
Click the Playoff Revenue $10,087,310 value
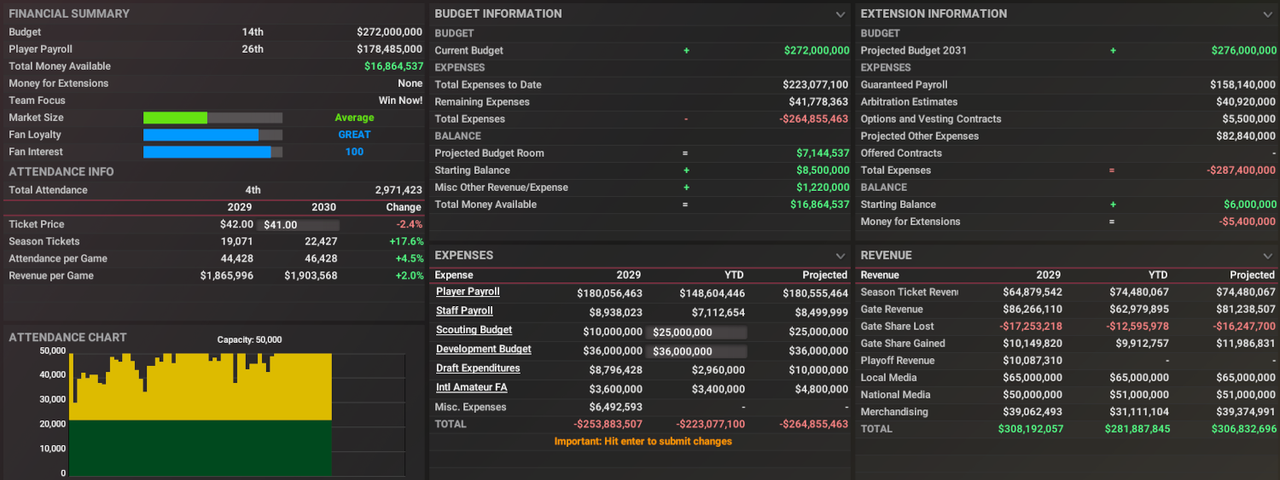(1033, 360)
